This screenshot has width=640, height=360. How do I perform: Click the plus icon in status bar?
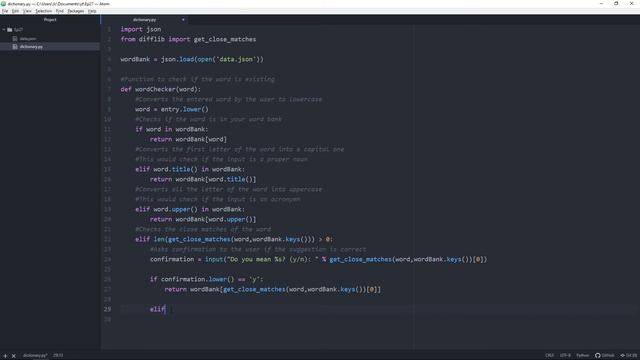point(5,356)
